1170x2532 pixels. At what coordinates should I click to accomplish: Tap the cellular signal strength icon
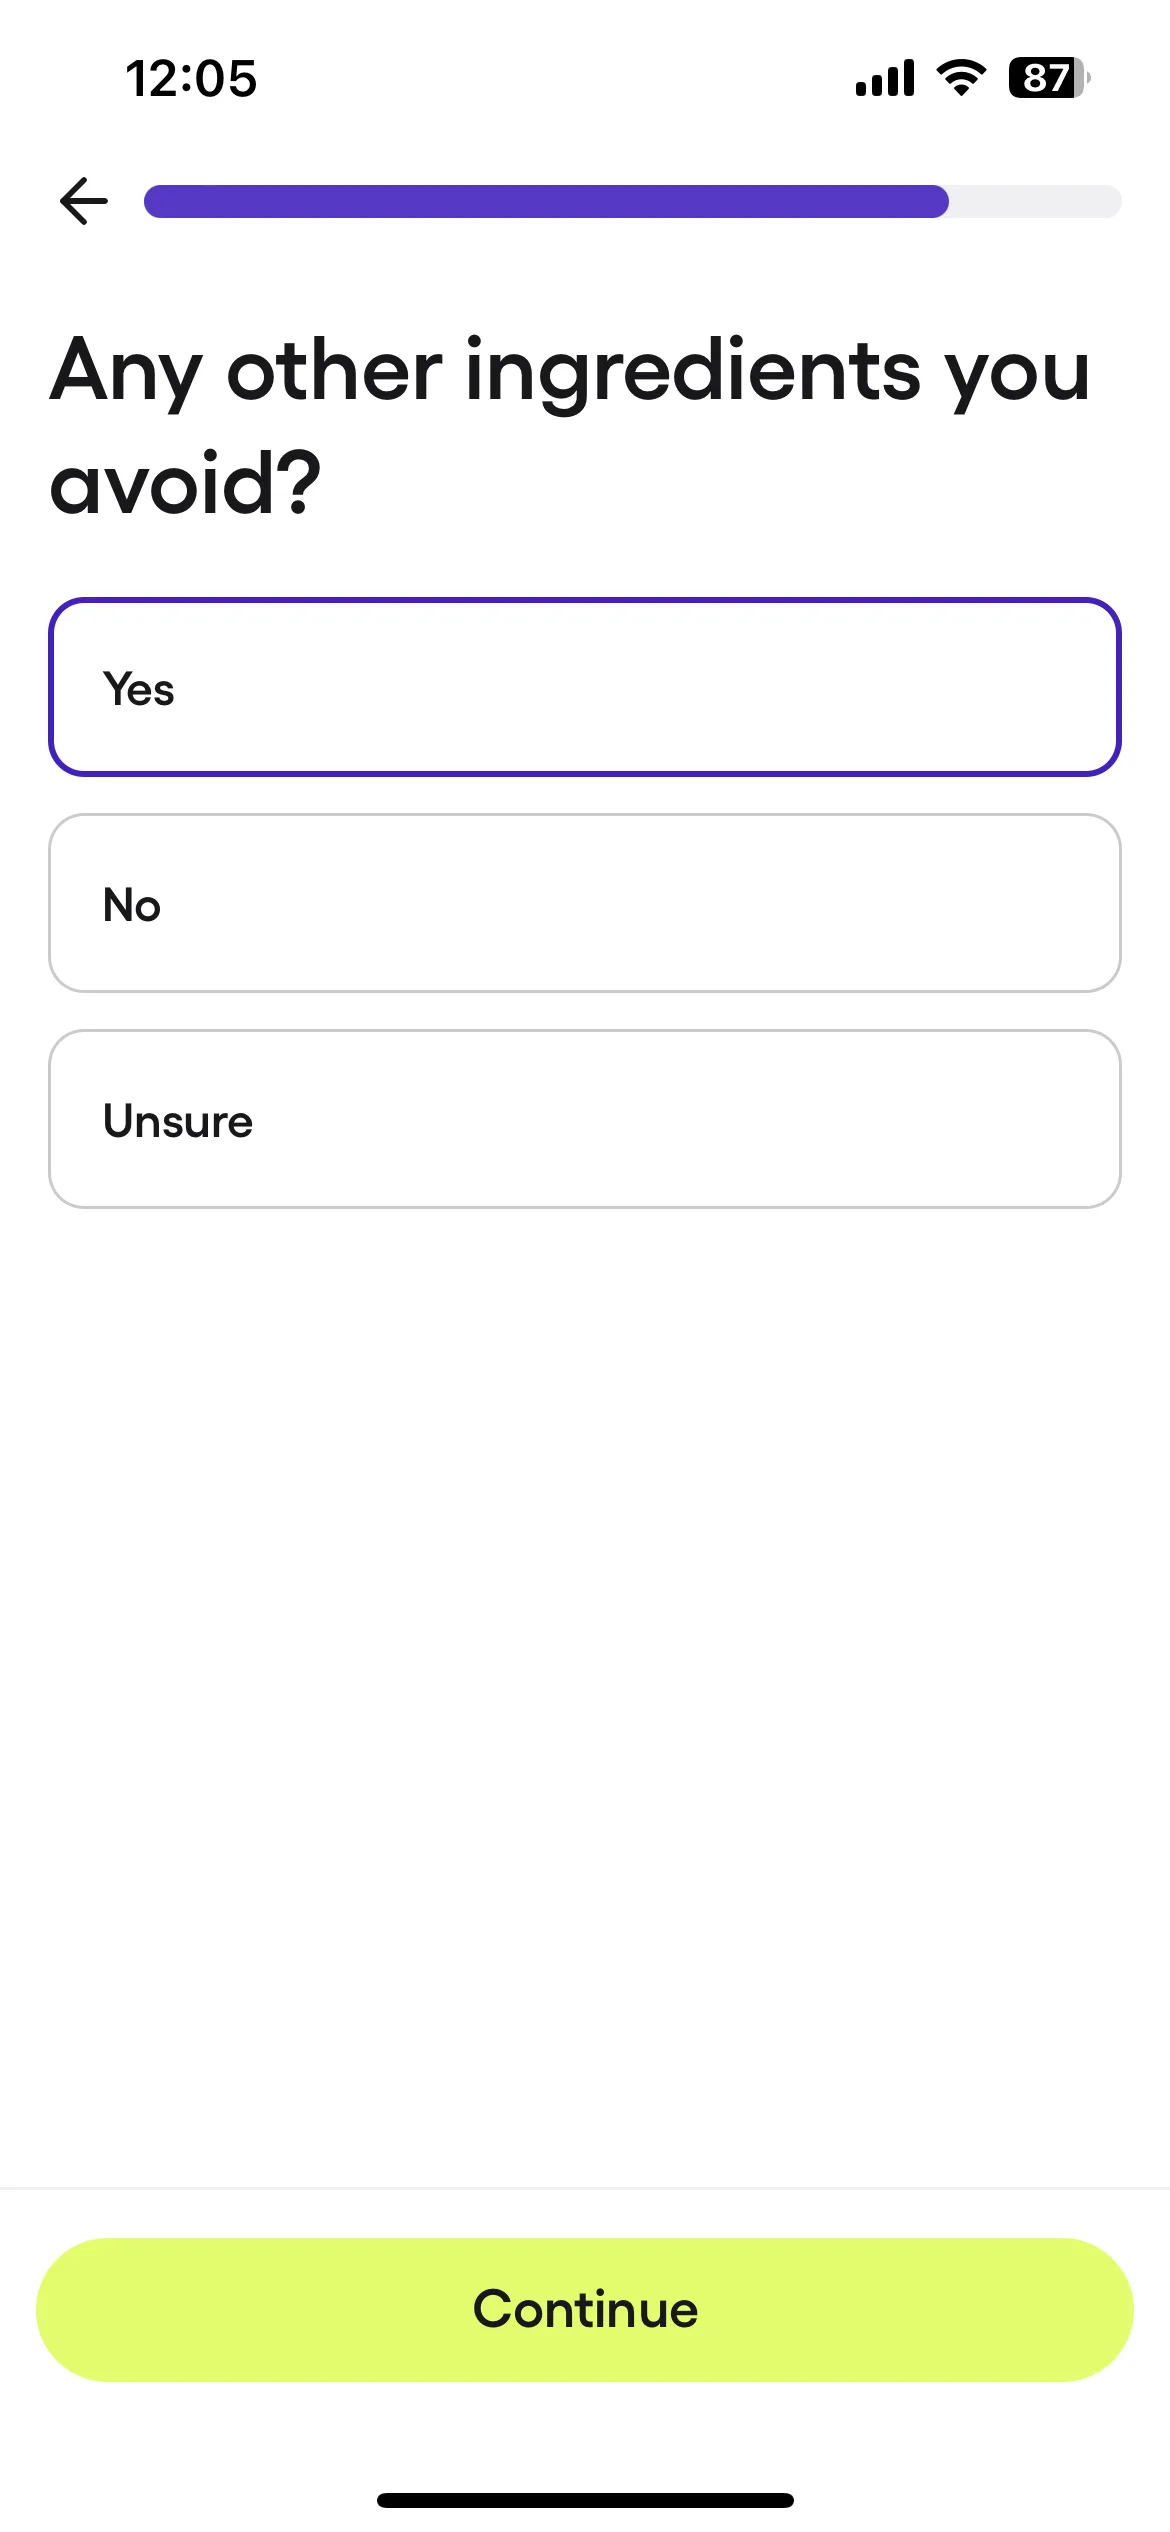coord(885,78)
